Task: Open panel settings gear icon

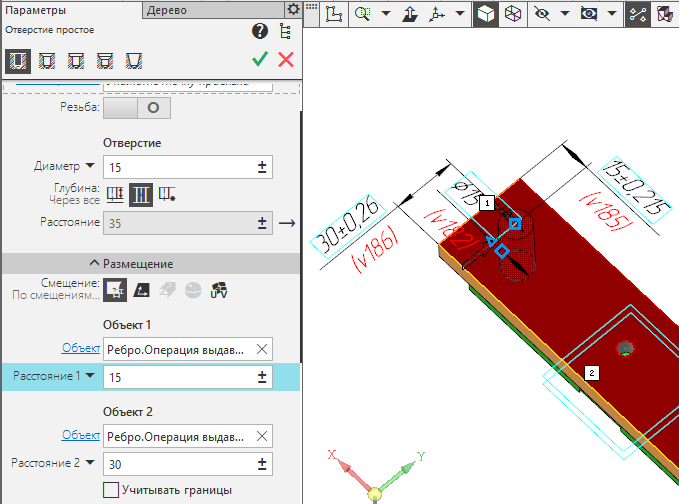Action: pos(293,9)
